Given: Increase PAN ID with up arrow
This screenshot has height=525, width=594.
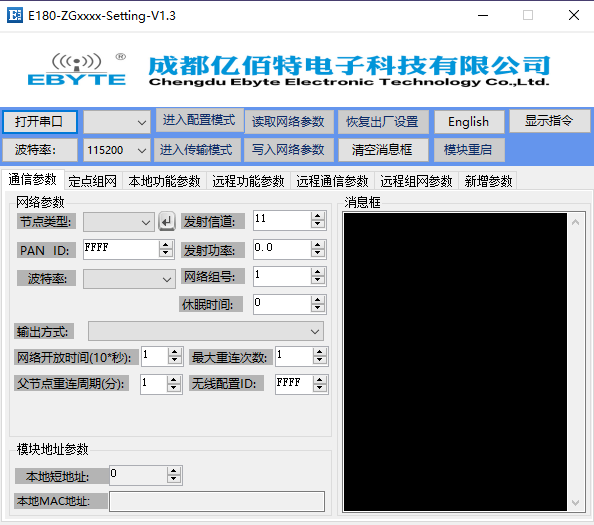Looking at the screenshot, I should click(x=166, y=245).
